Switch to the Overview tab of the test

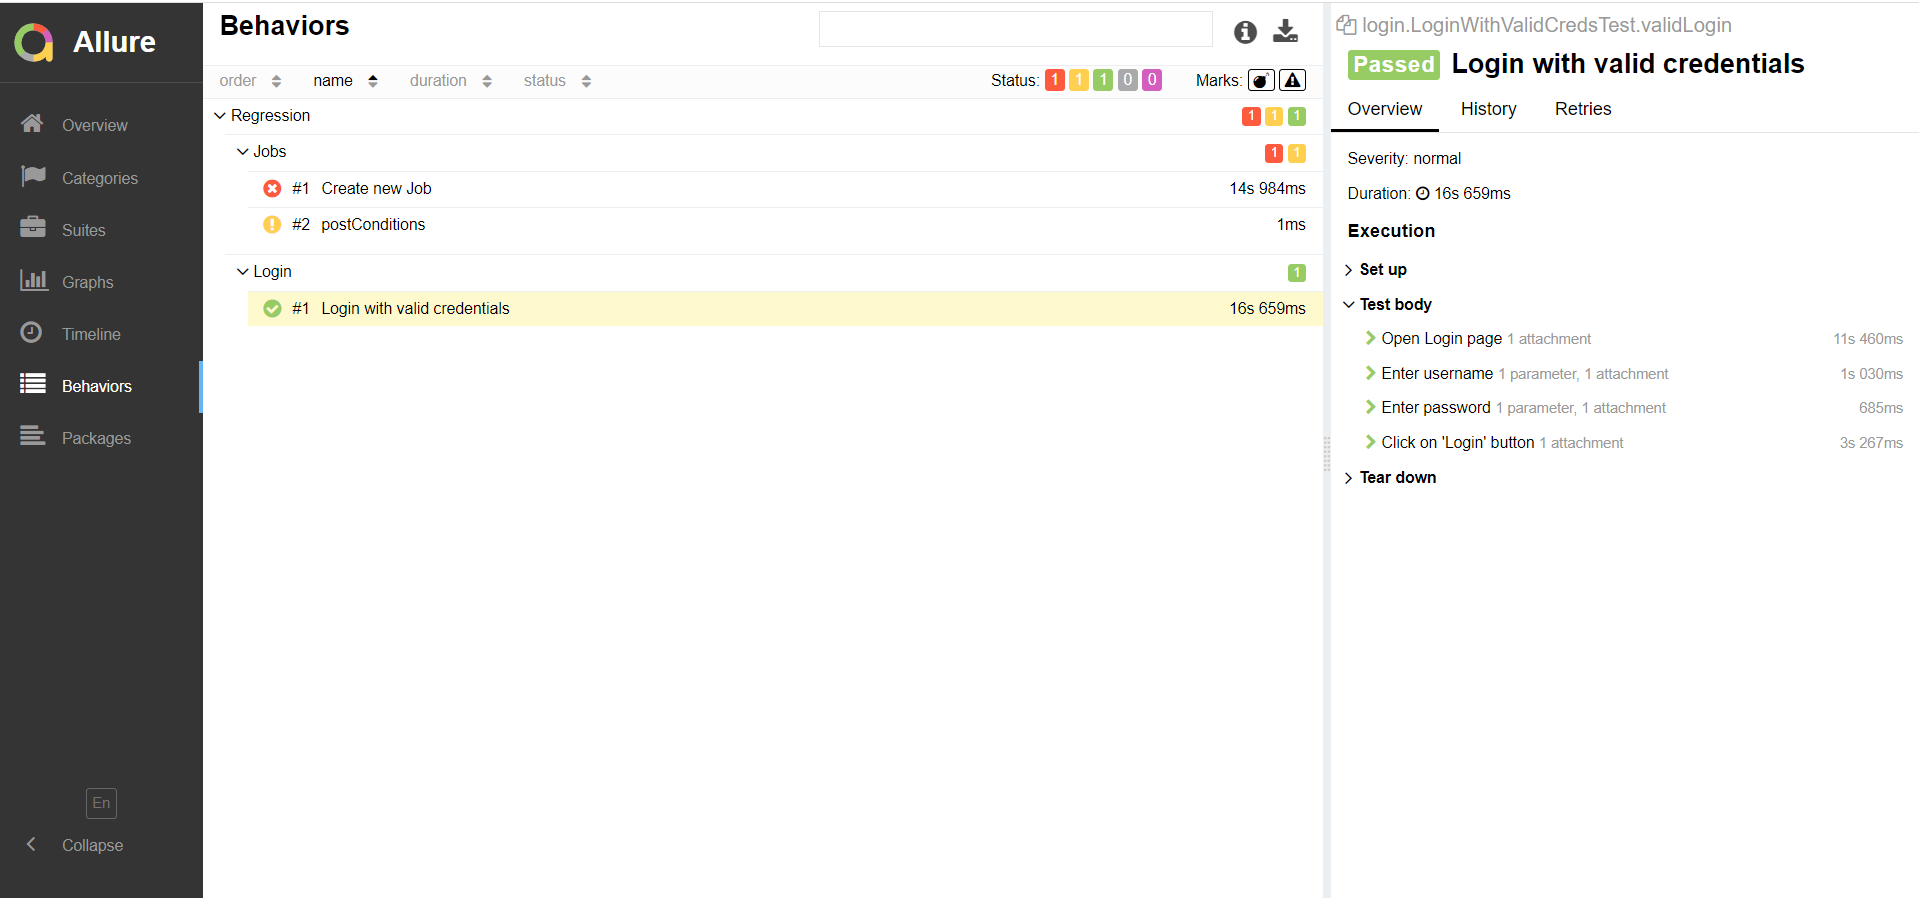[x=1384, y=109]
